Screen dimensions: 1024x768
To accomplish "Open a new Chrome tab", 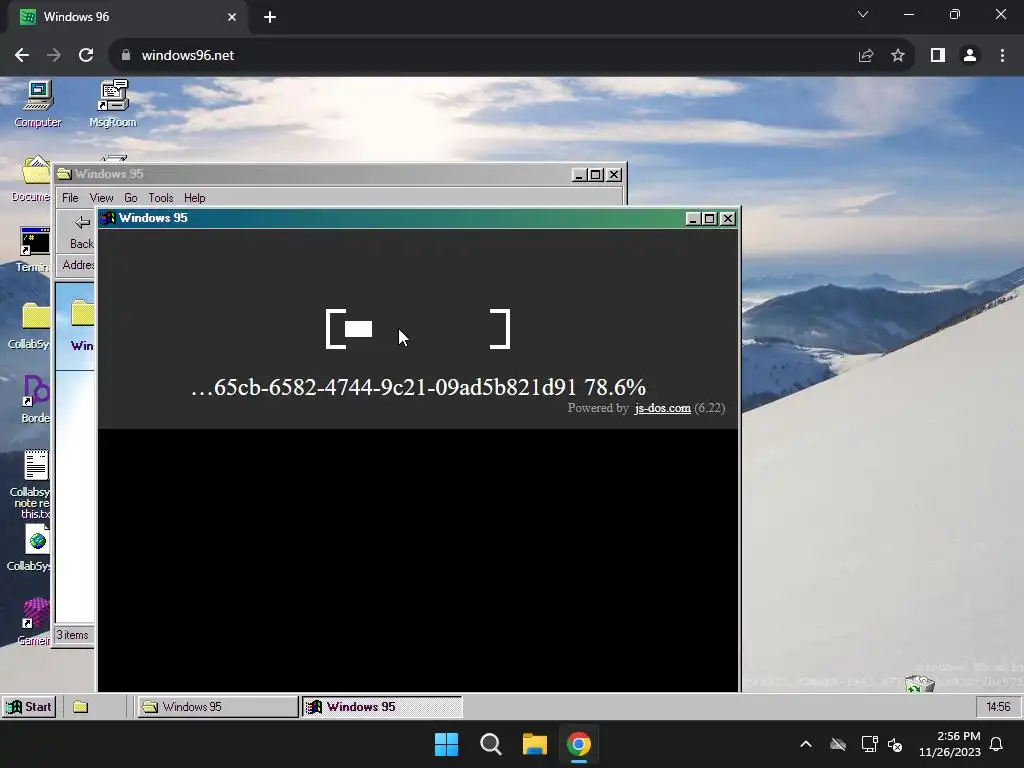I will click(x=270, y=17).
